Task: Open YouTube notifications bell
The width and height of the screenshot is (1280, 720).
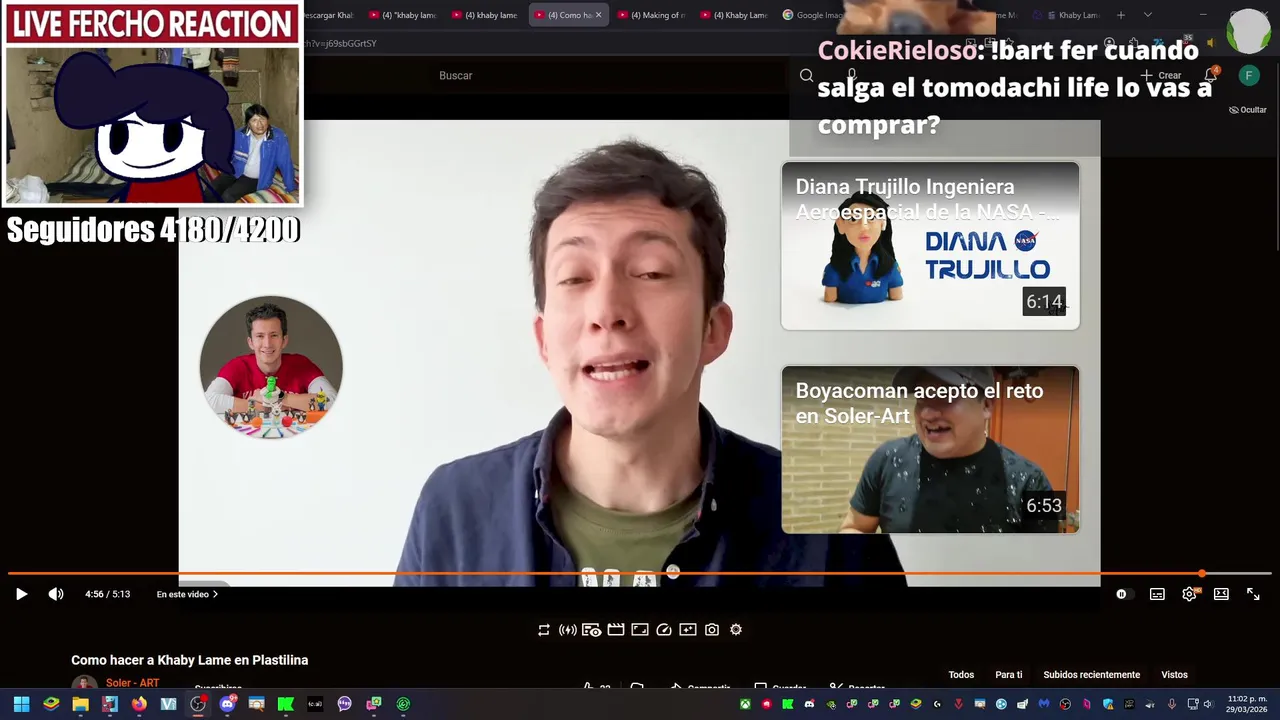Action: tap(1211, 75)
